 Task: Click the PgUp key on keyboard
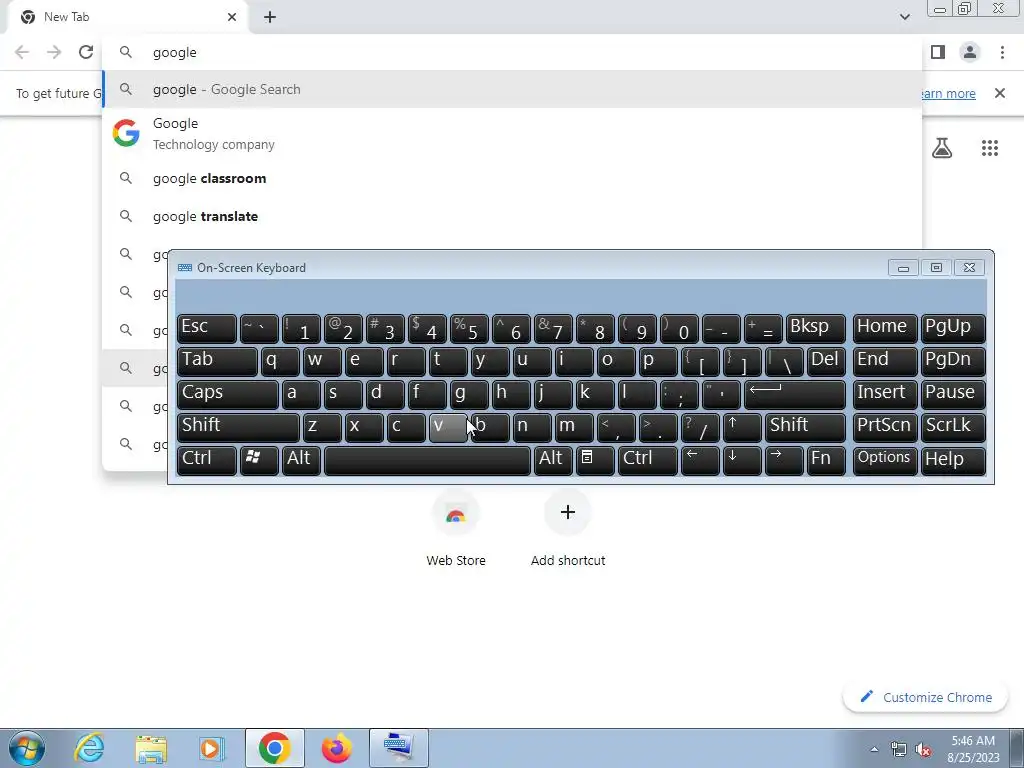pos(953,328)
